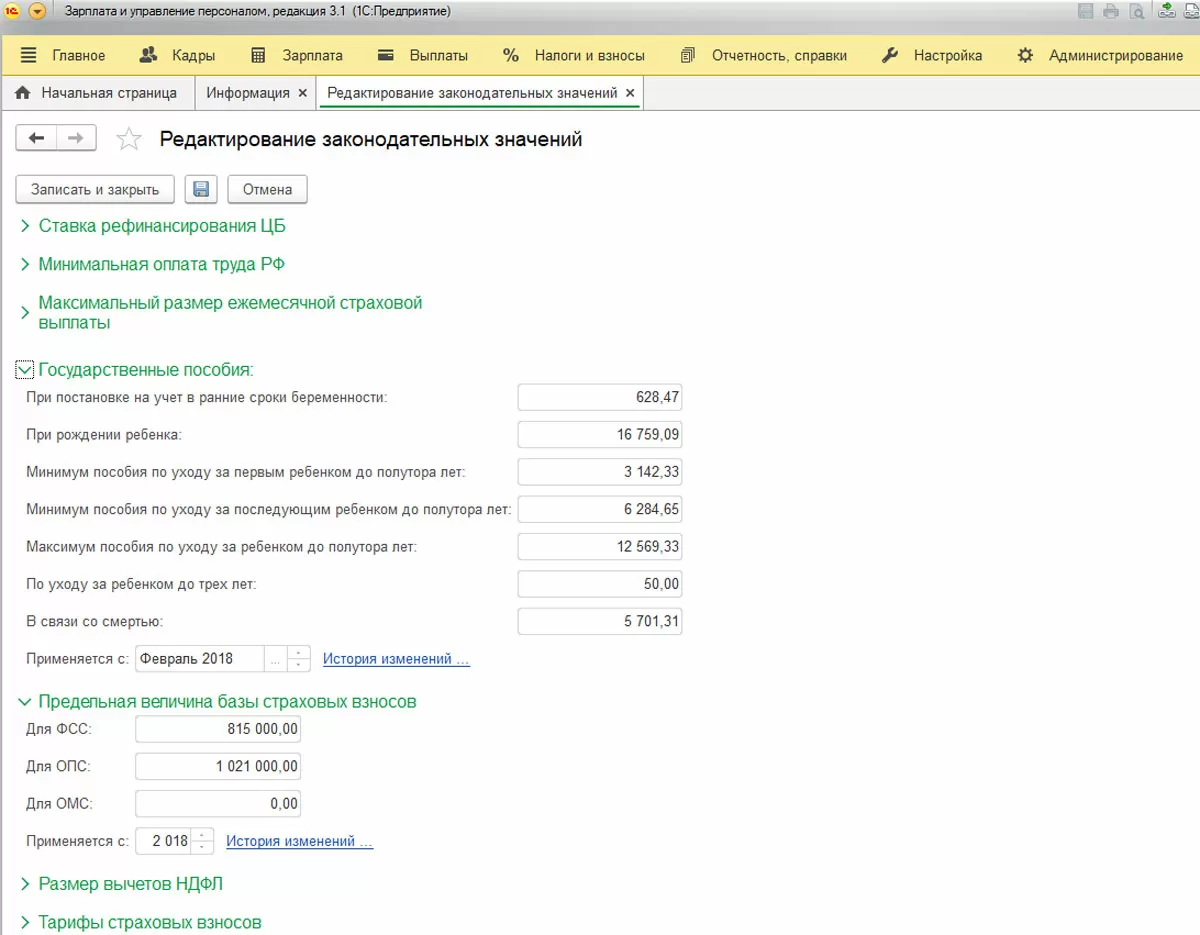Viewport: 1200px width, 935px height.
Task: Click the По уходу за ребенком до трех лет: label
Action: pos(141,584)
